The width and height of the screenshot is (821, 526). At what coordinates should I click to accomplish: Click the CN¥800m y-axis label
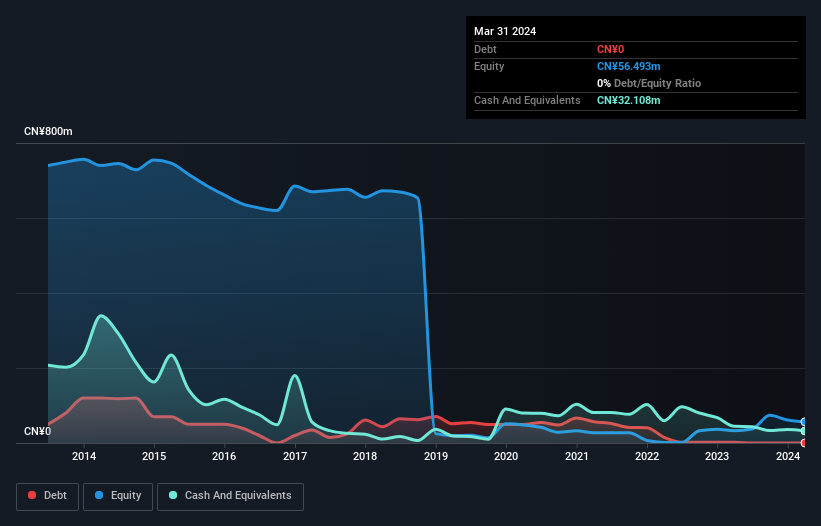[48, 131]
